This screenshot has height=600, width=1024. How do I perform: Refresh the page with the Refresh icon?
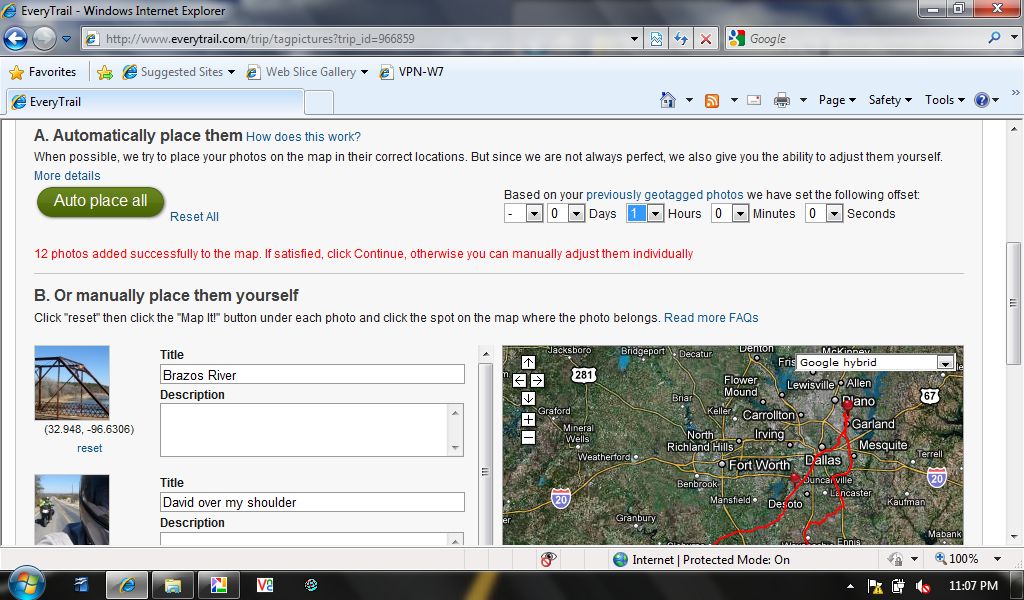pyautogui.click(x=680, y=39)
